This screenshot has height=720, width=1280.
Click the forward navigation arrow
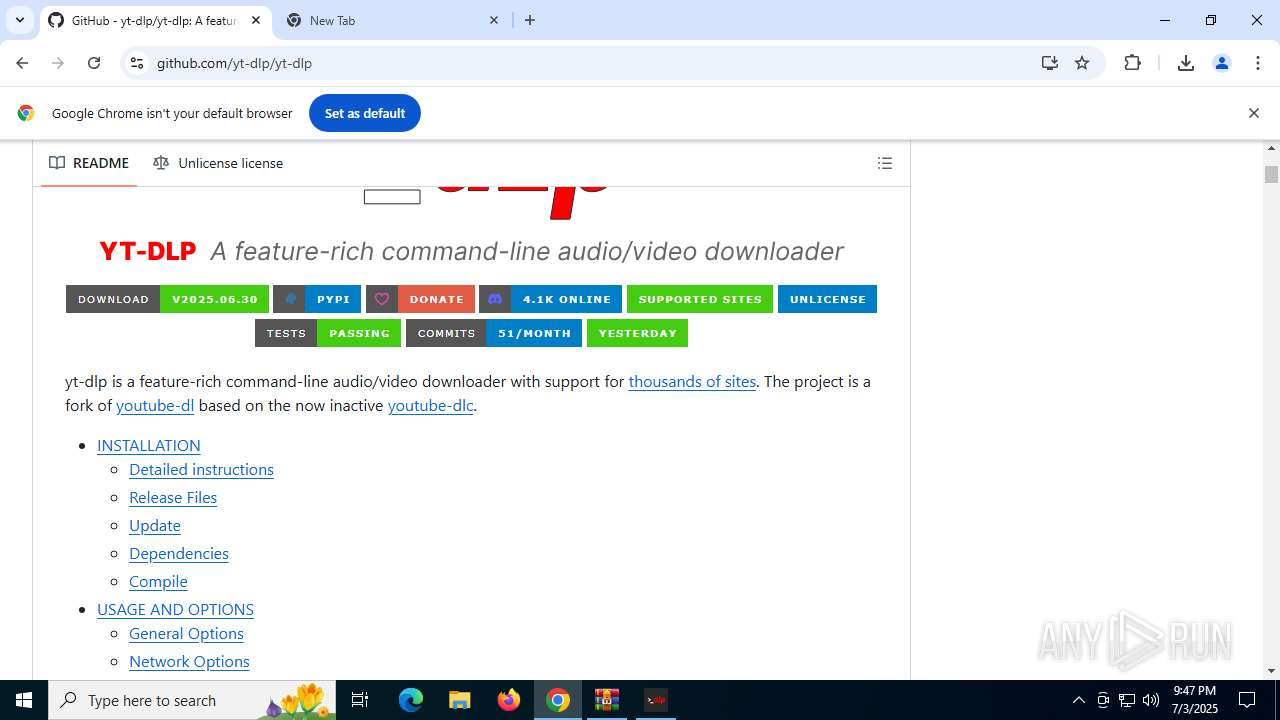tap(58, 63)
